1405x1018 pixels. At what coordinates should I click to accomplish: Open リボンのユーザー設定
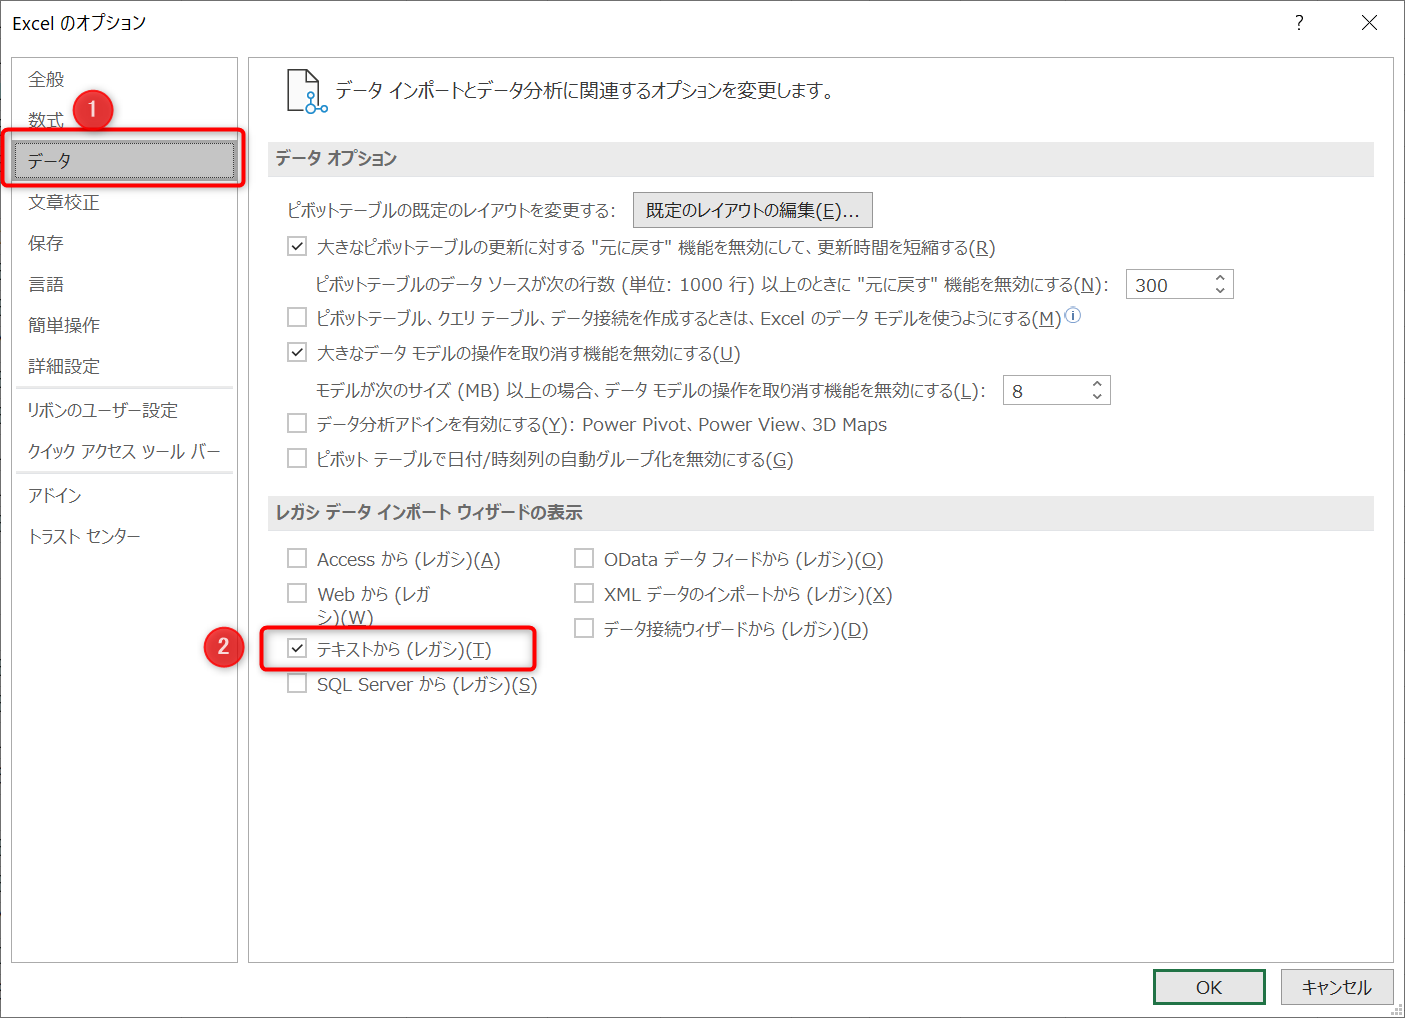tap(124, 410)
